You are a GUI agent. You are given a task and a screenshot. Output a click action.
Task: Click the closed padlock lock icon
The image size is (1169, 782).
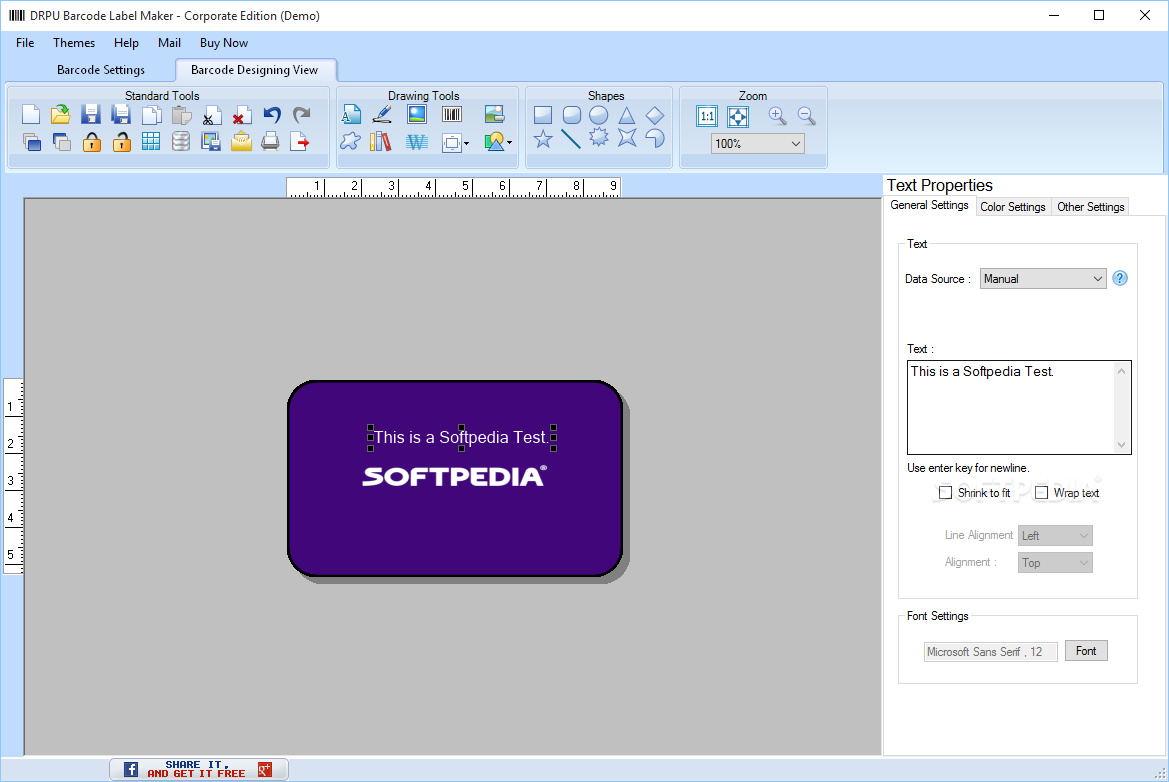pyautogui.click(x=91, y=142)
